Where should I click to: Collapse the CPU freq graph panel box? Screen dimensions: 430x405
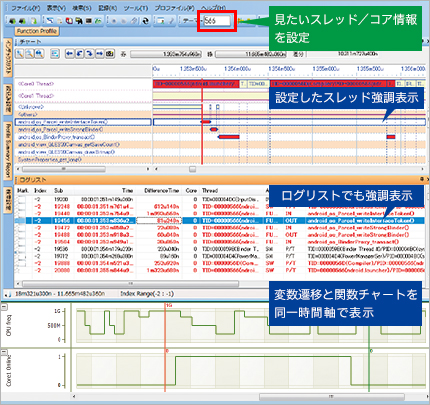pos(4,307)
